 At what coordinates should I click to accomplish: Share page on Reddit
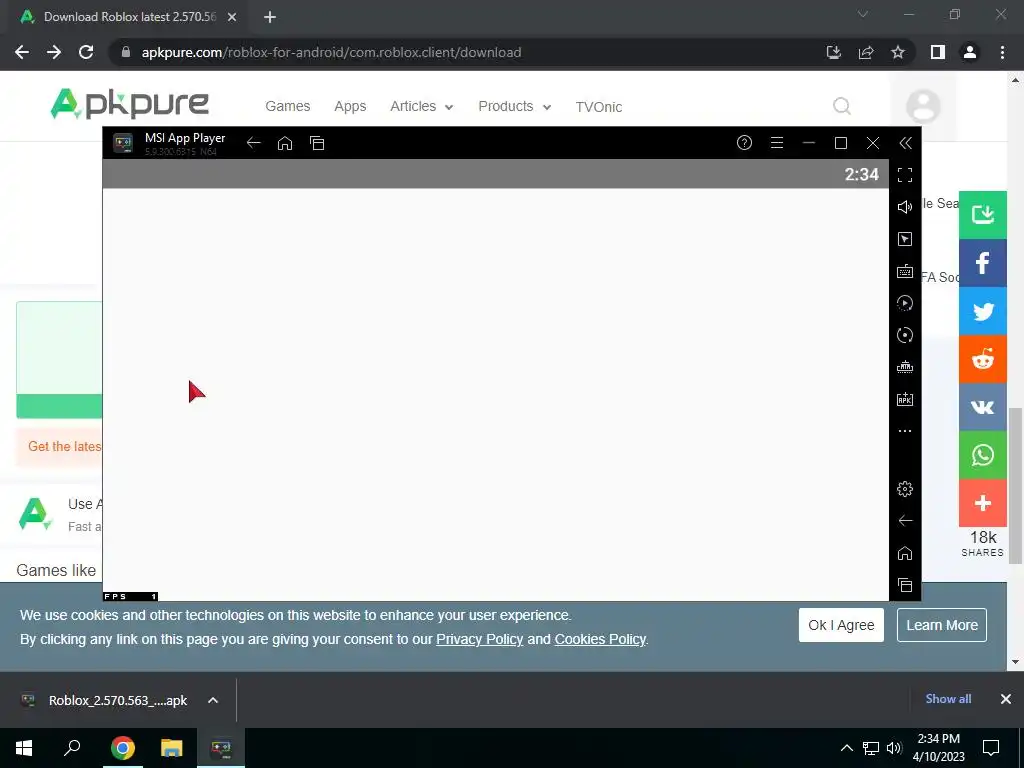983,359
